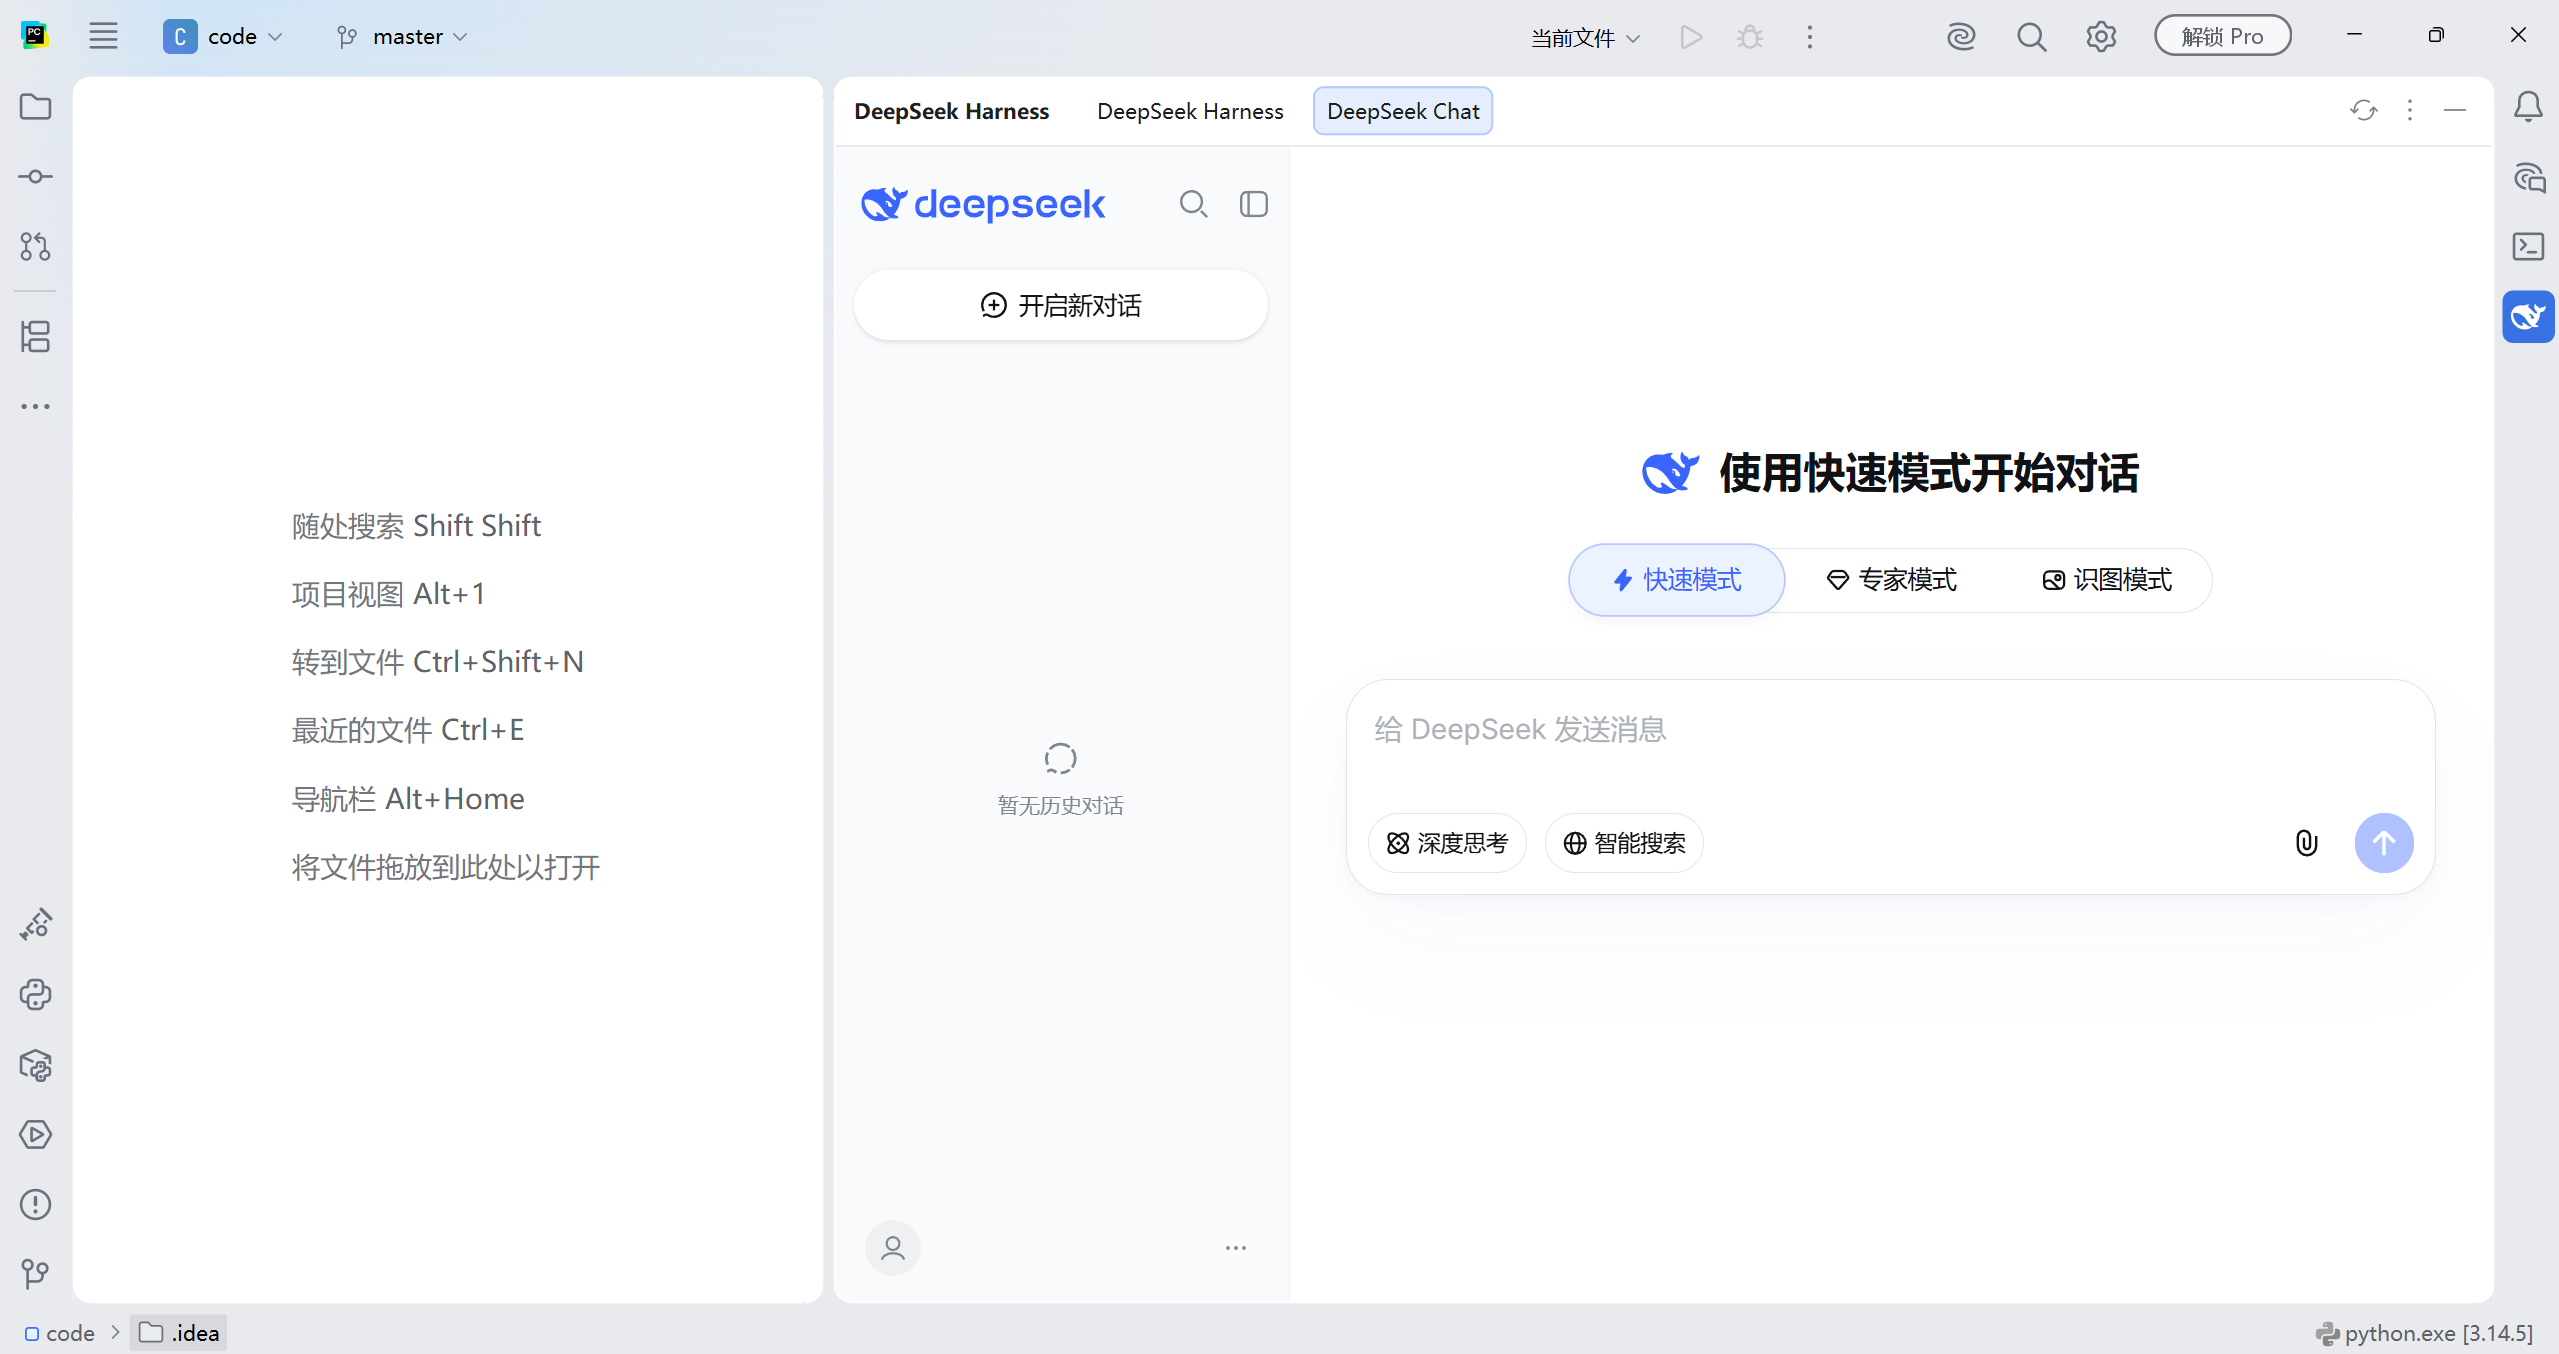Select 快速模式 mode

point(1677,580)
